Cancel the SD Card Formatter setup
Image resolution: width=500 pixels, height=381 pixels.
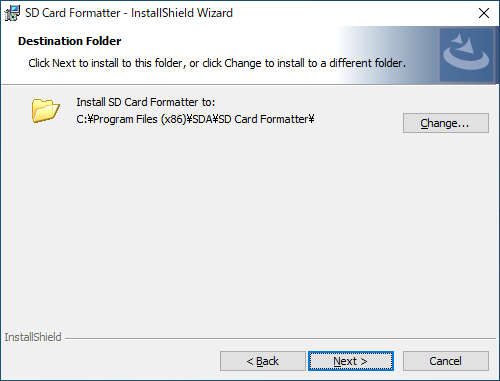point(446,361)
